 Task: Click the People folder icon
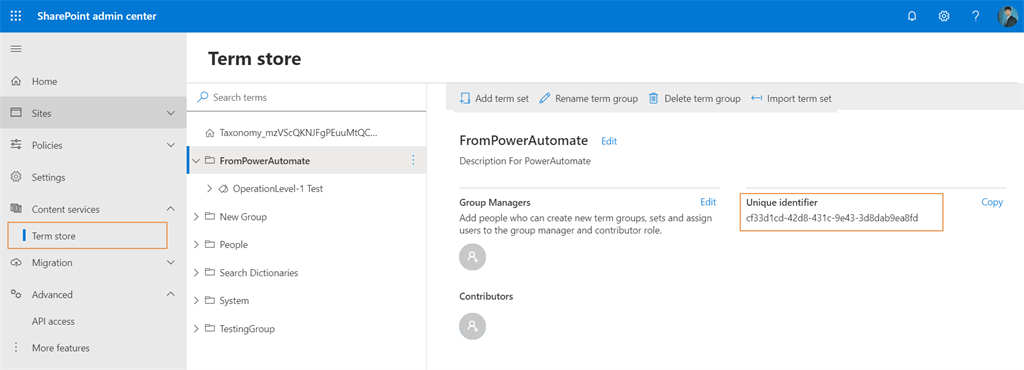click(x=210, y=245)
